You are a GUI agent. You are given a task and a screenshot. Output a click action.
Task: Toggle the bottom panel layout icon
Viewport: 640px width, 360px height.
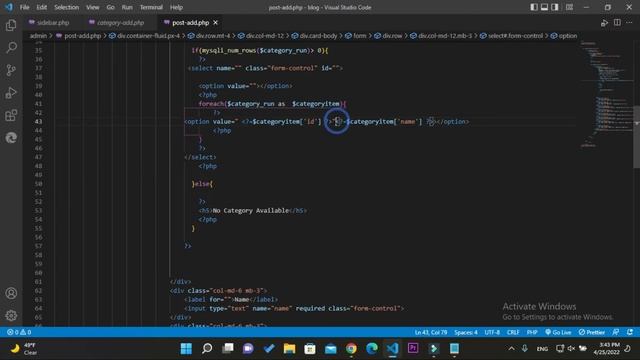point(544,7)
